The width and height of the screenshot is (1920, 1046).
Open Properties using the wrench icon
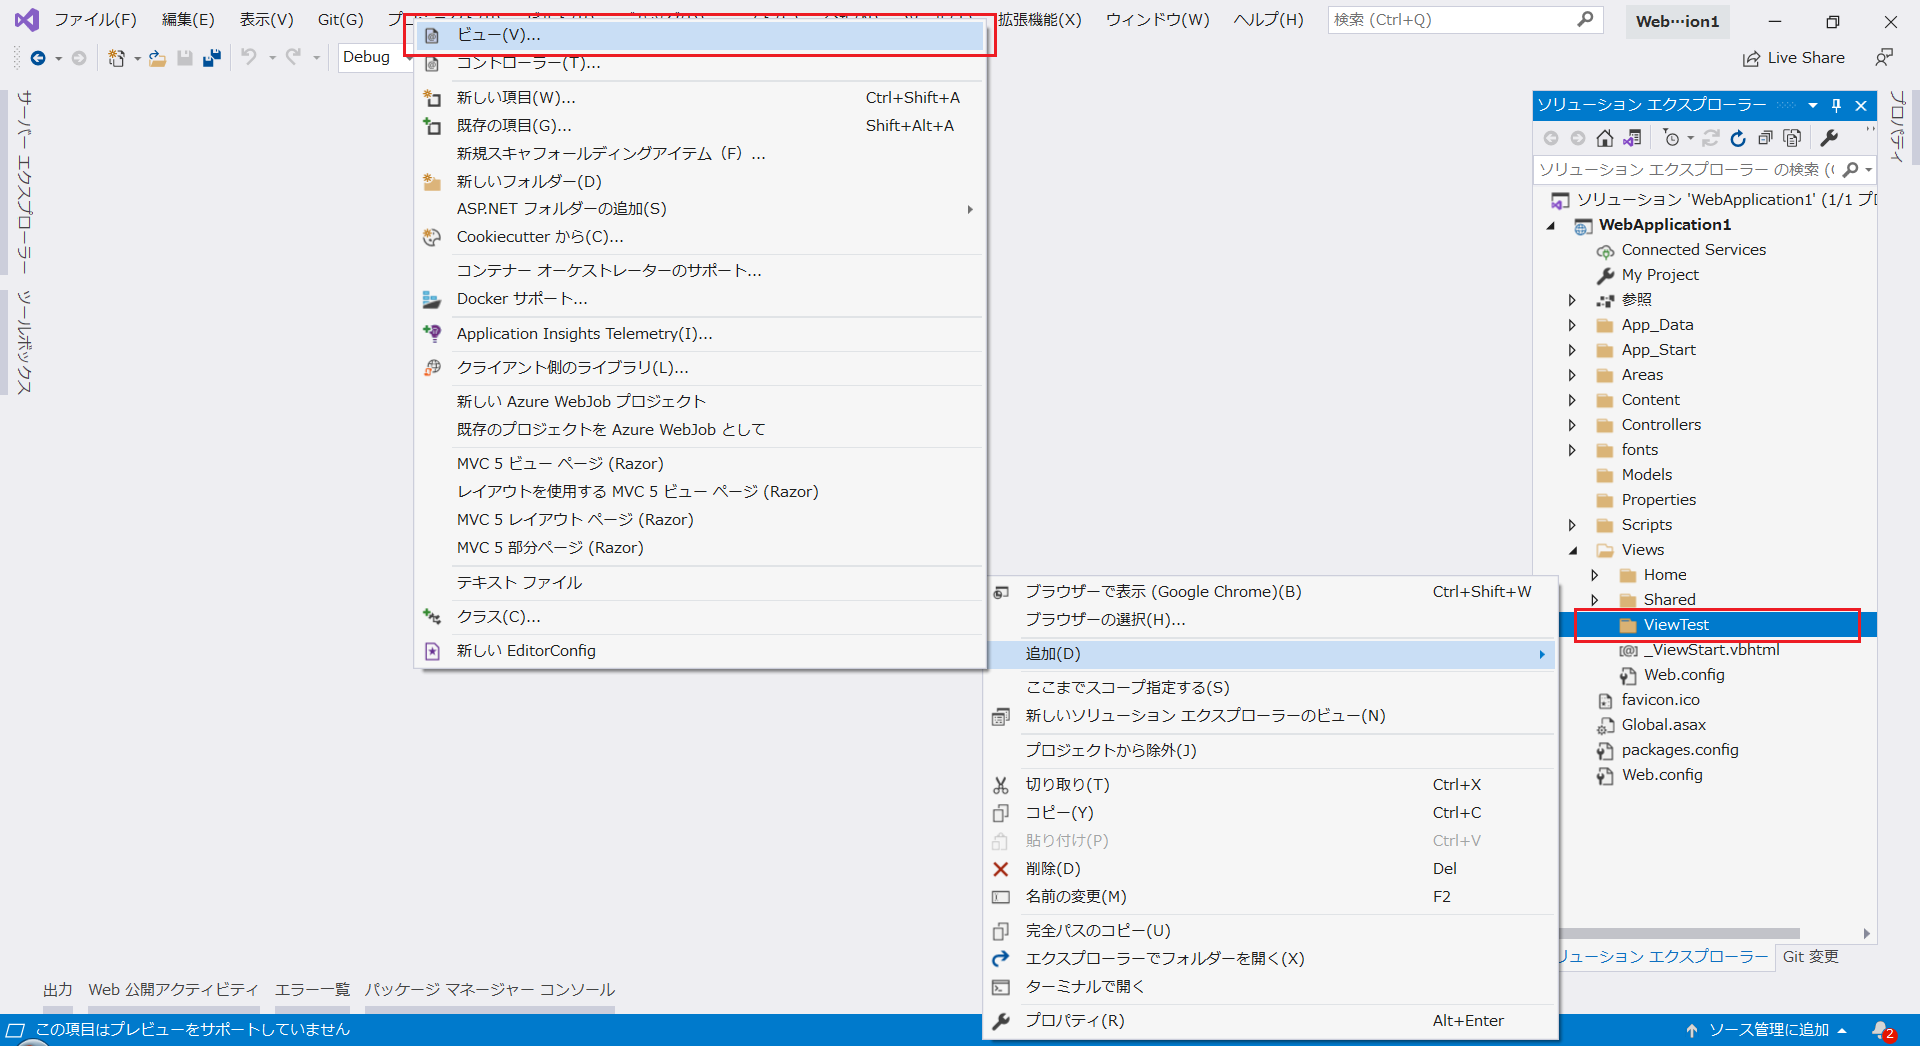(1830, 138)
